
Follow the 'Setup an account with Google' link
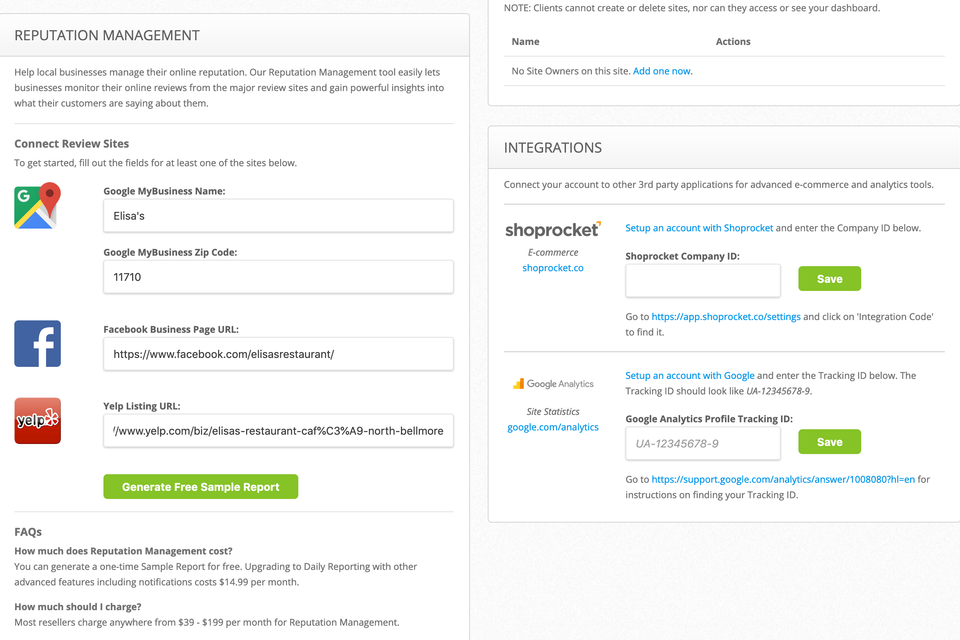point(690,375)
